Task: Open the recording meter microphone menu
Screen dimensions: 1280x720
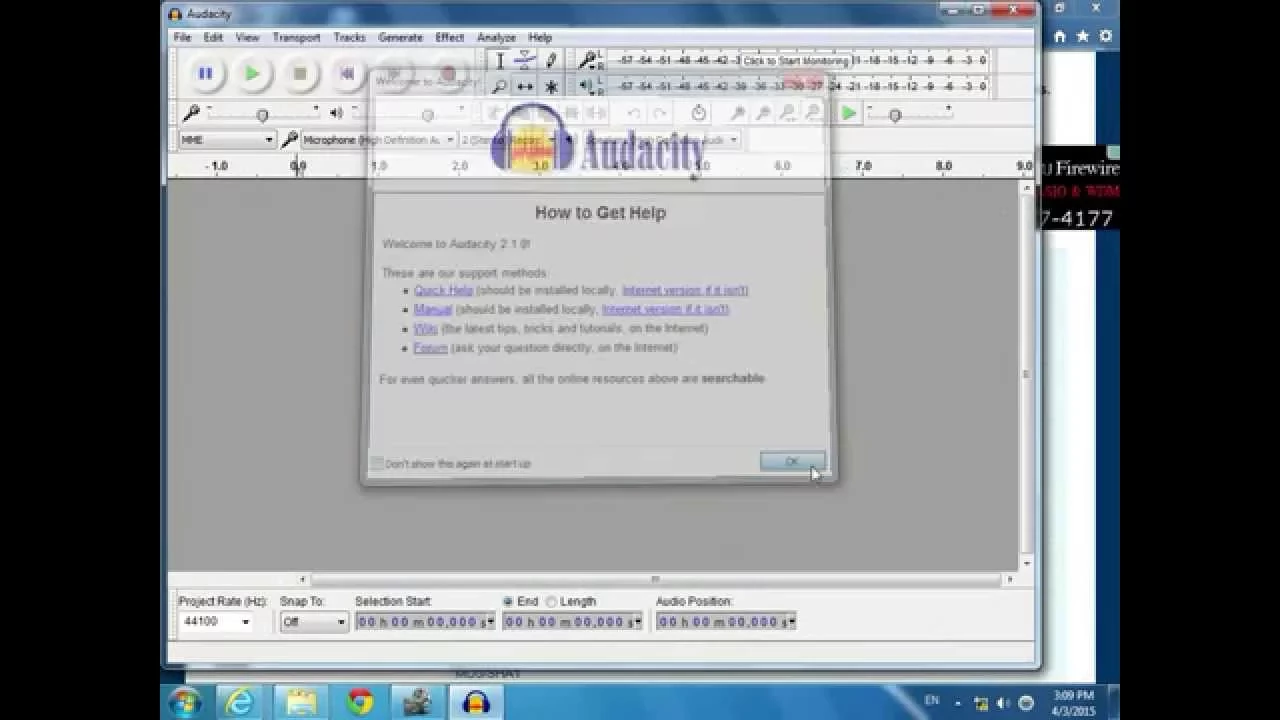Action: tap(589, 61)
